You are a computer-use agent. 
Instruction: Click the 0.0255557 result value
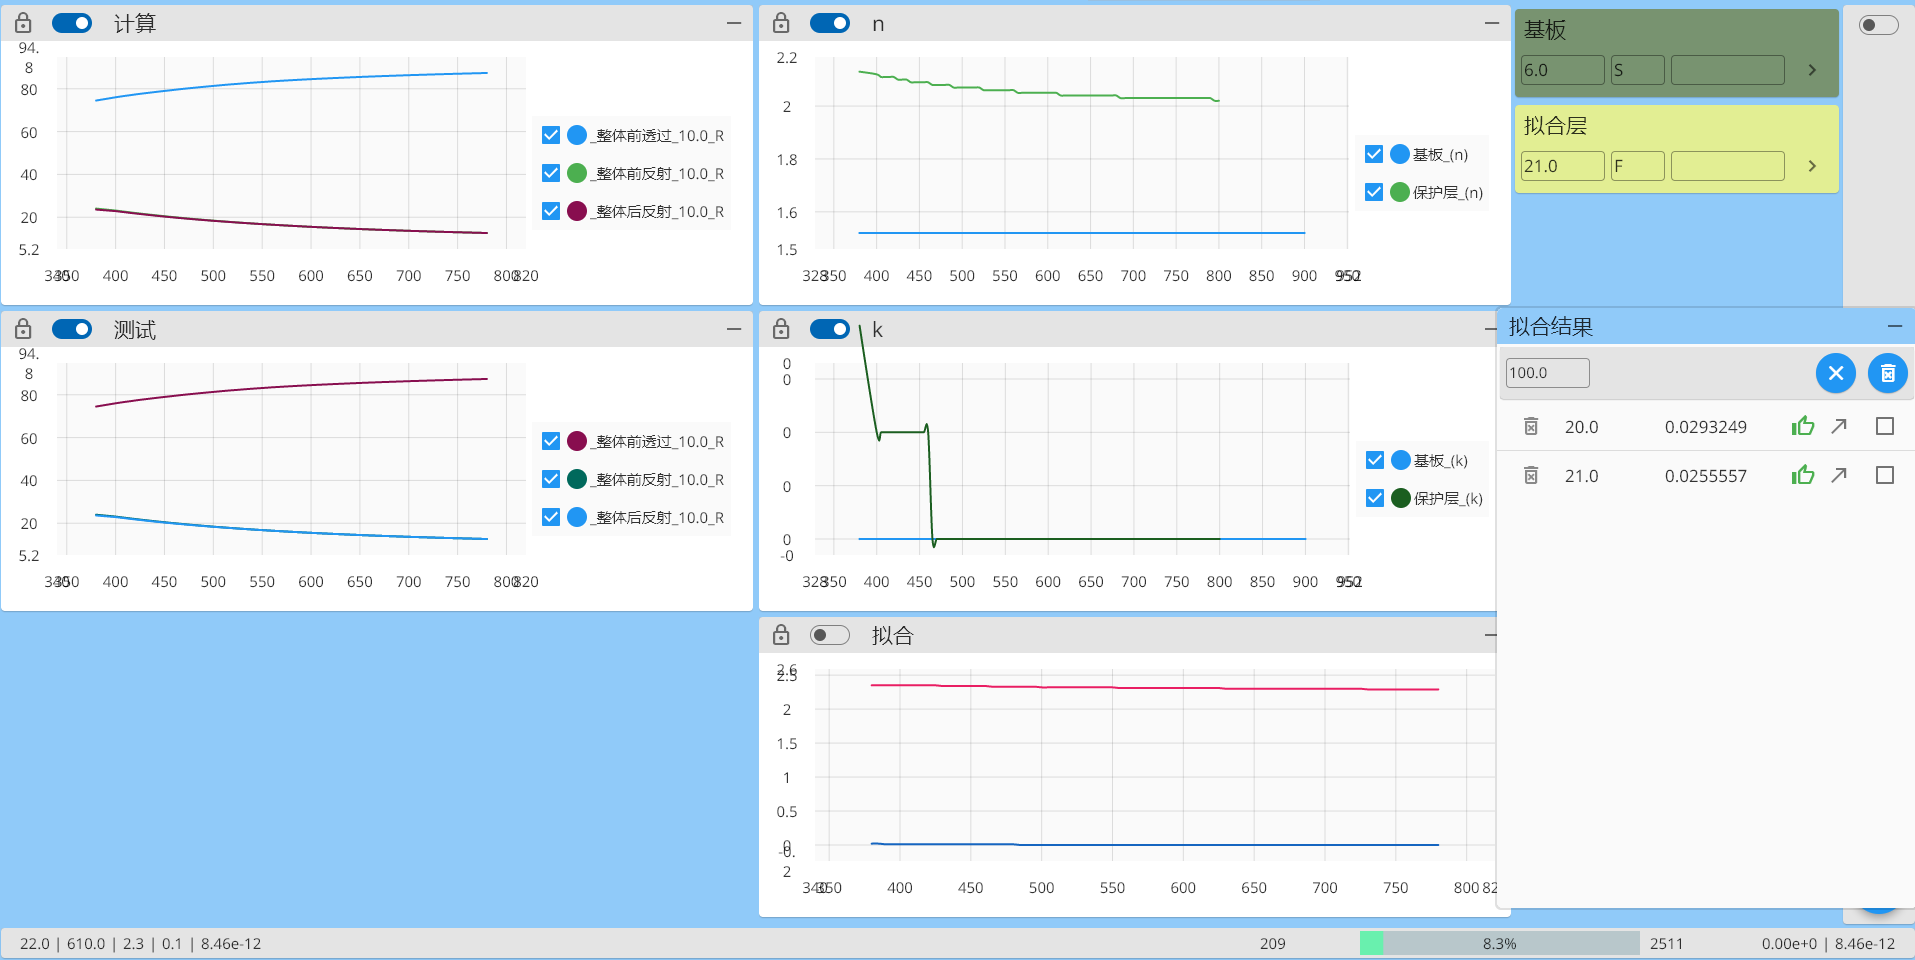(x=1705, y=476)
